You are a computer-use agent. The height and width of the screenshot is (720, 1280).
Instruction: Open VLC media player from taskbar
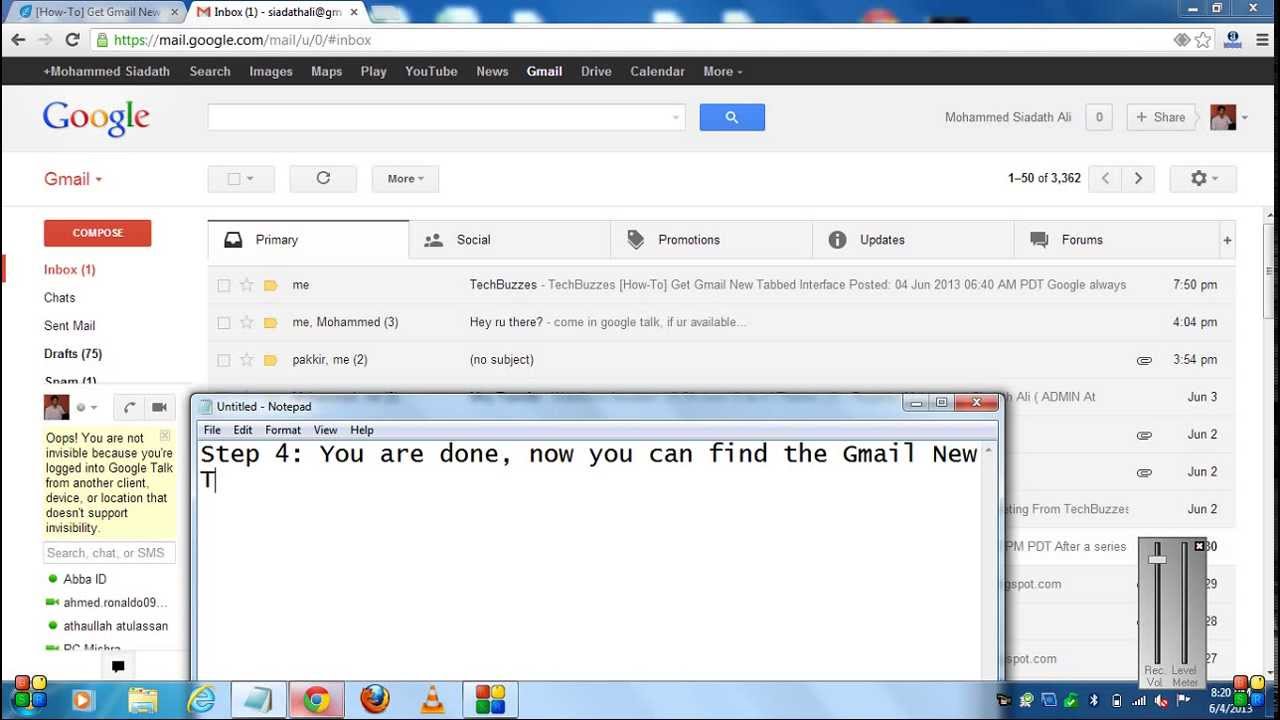(x=432, y=698)
